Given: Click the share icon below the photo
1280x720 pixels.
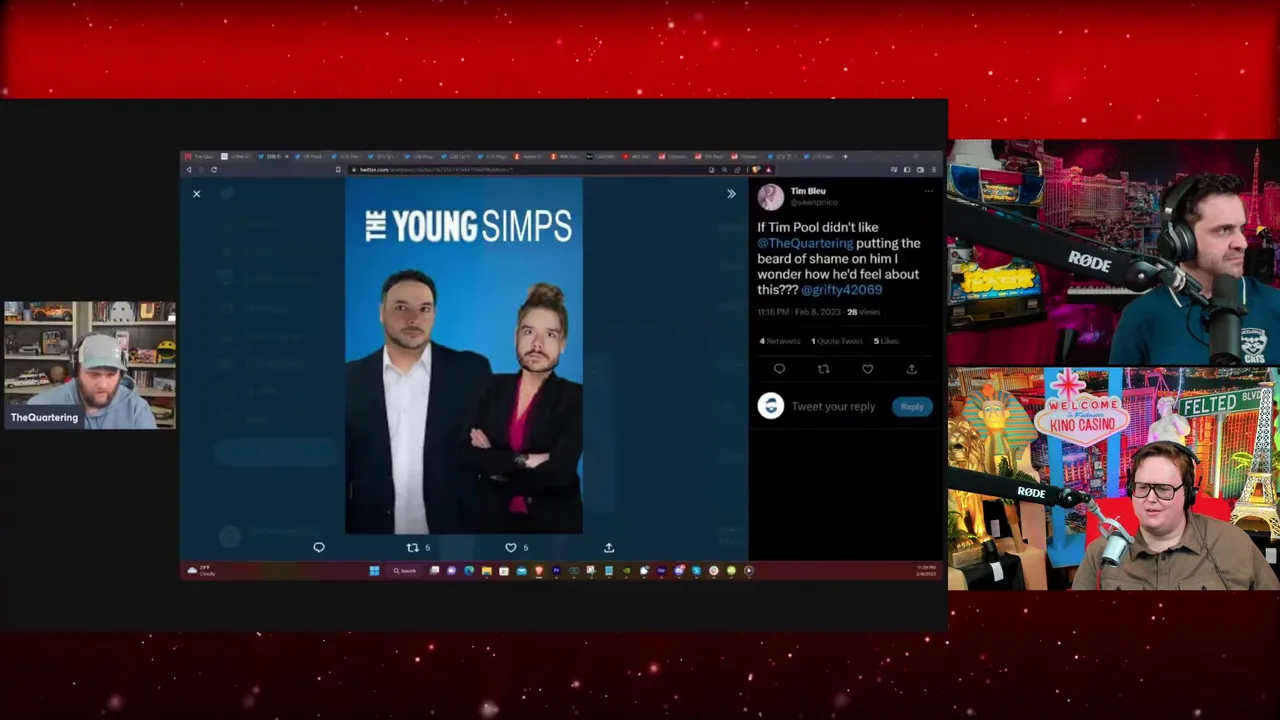Looking at the screenshot, I should coord(609,547).
